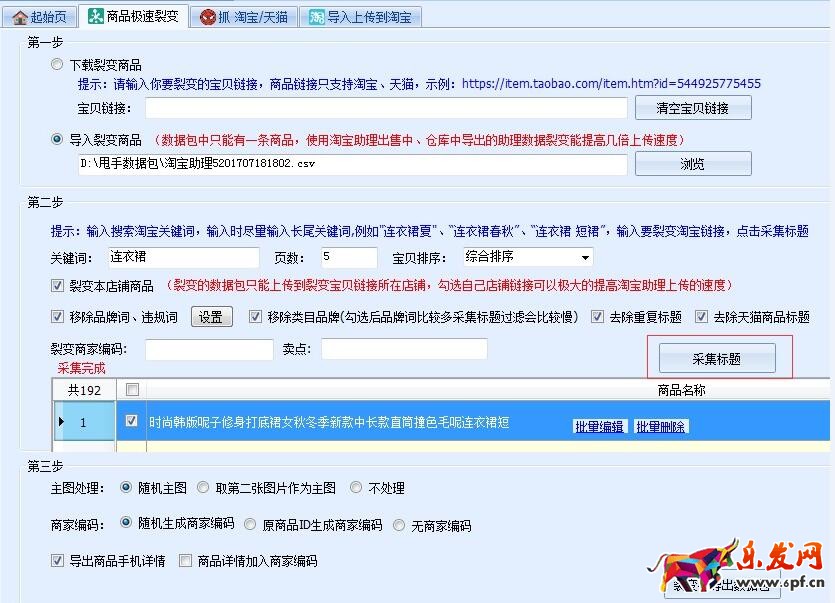
Task: Switch to the 起始页 tab
Action: 40,17
